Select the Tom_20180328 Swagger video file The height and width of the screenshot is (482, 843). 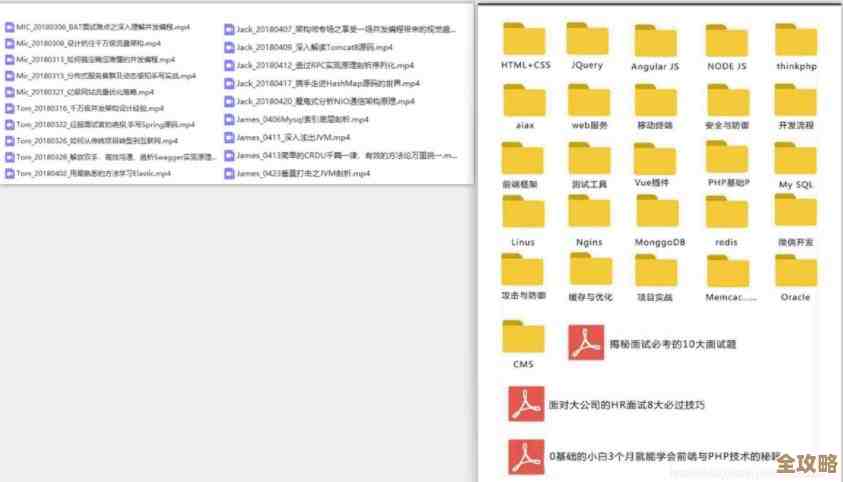click(110, 157)
